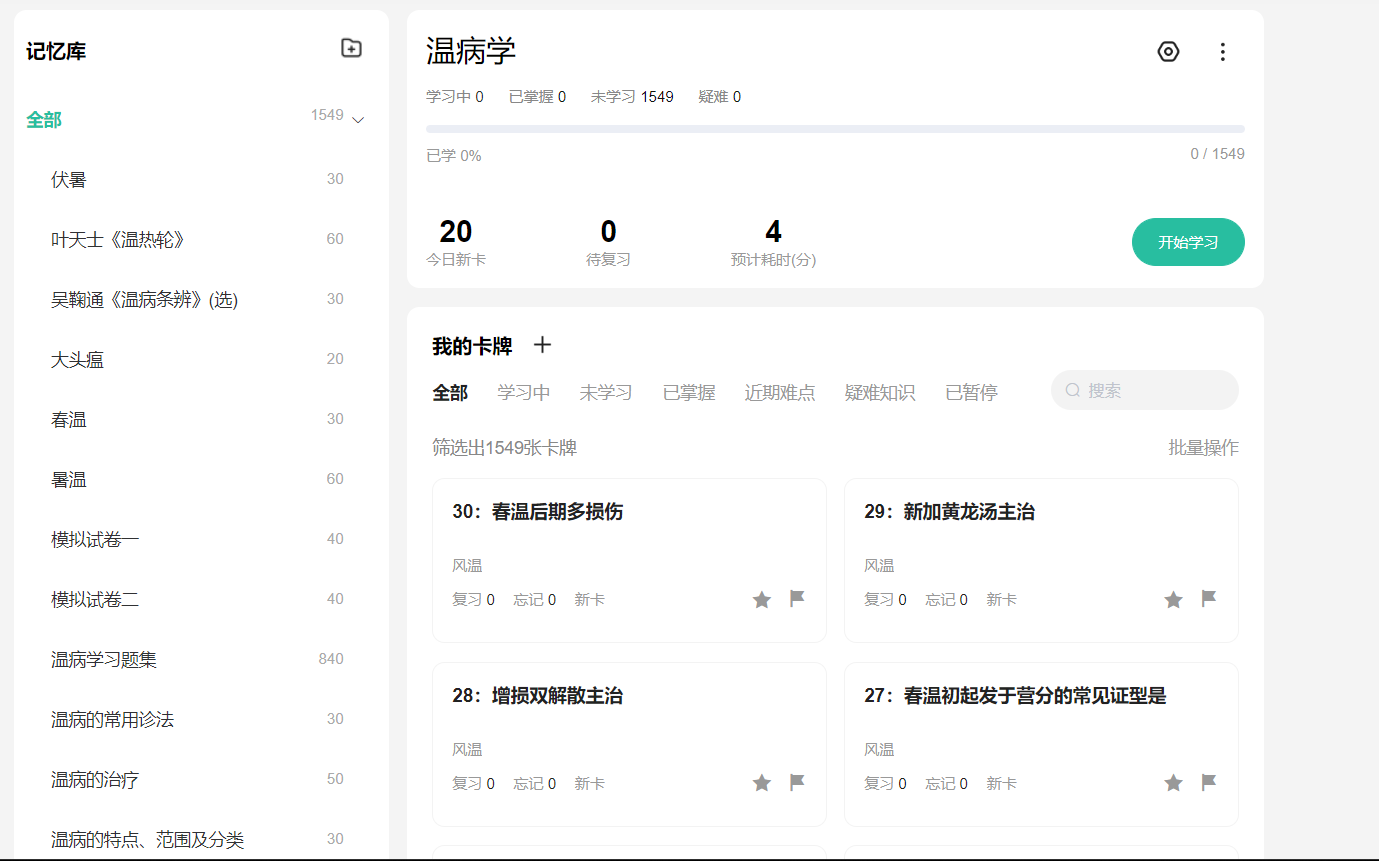
Task: Click the 温病学习题集 count 840
Action: pos(331,659)
